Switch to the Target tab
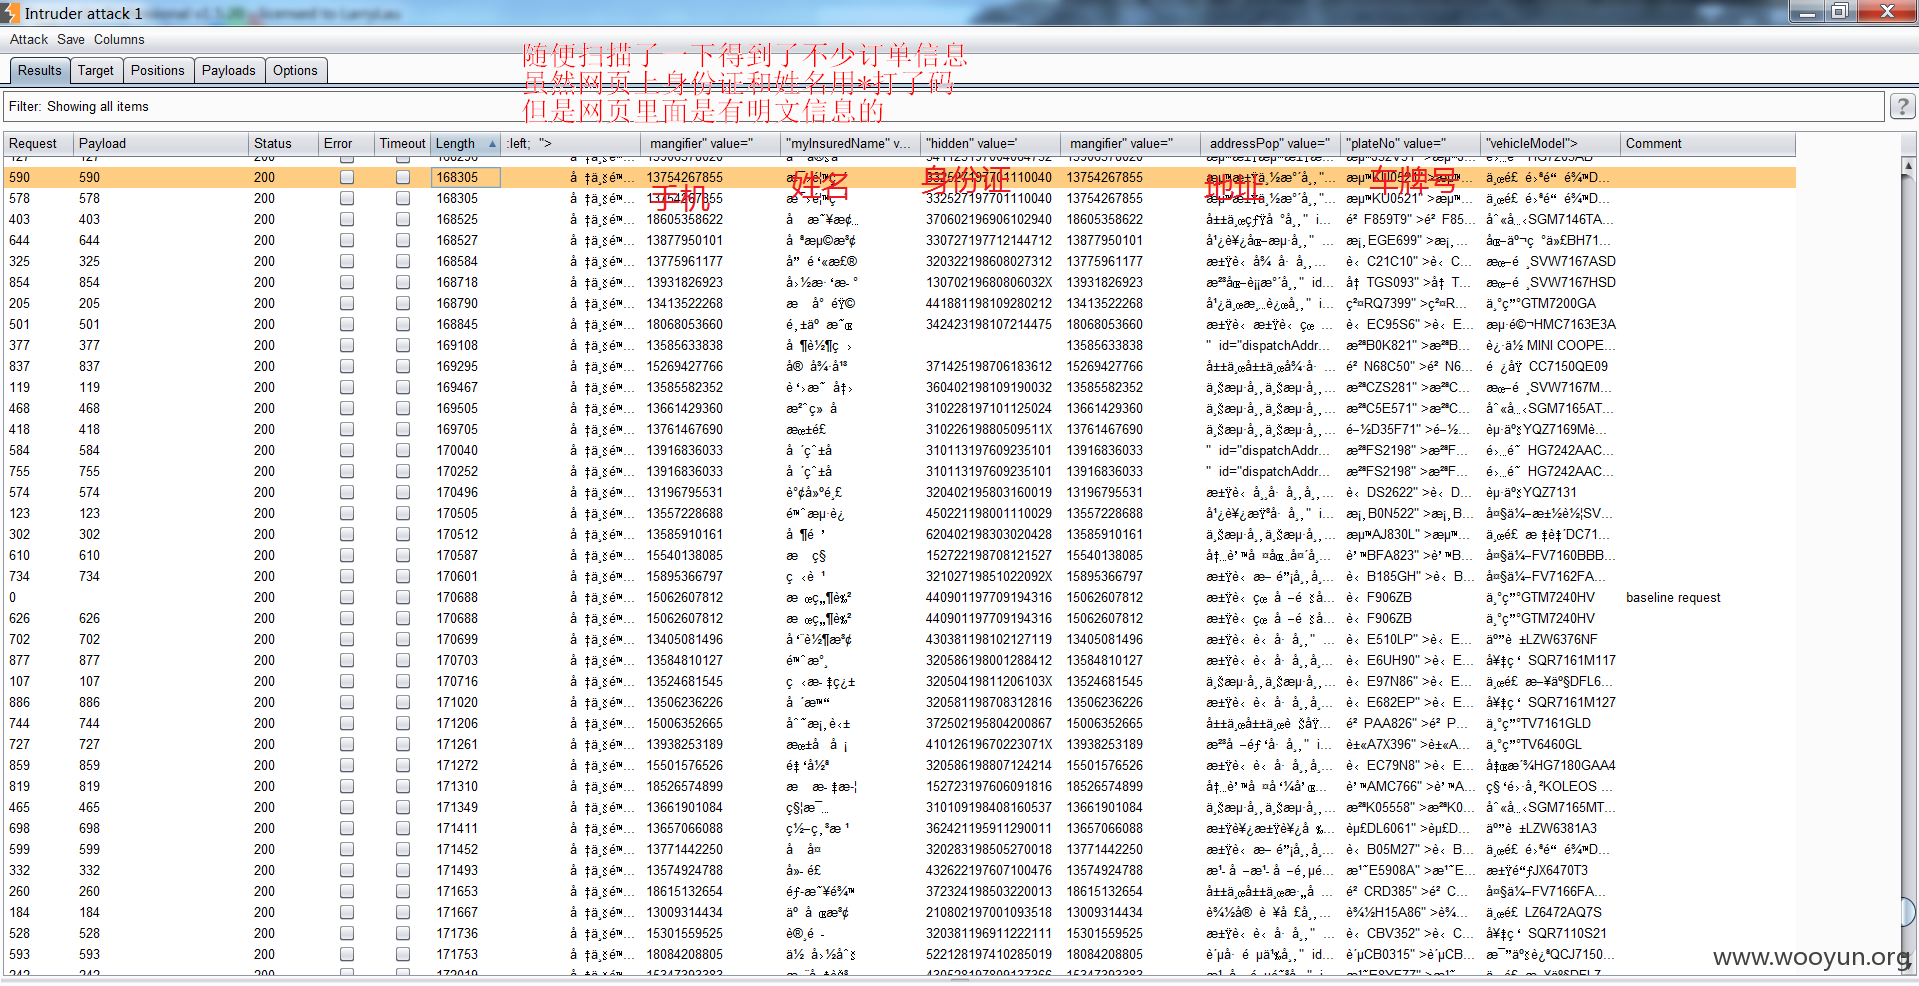The width and height of the screenshot is (1919, 986). pyautogui.click(x=96, y=70)
